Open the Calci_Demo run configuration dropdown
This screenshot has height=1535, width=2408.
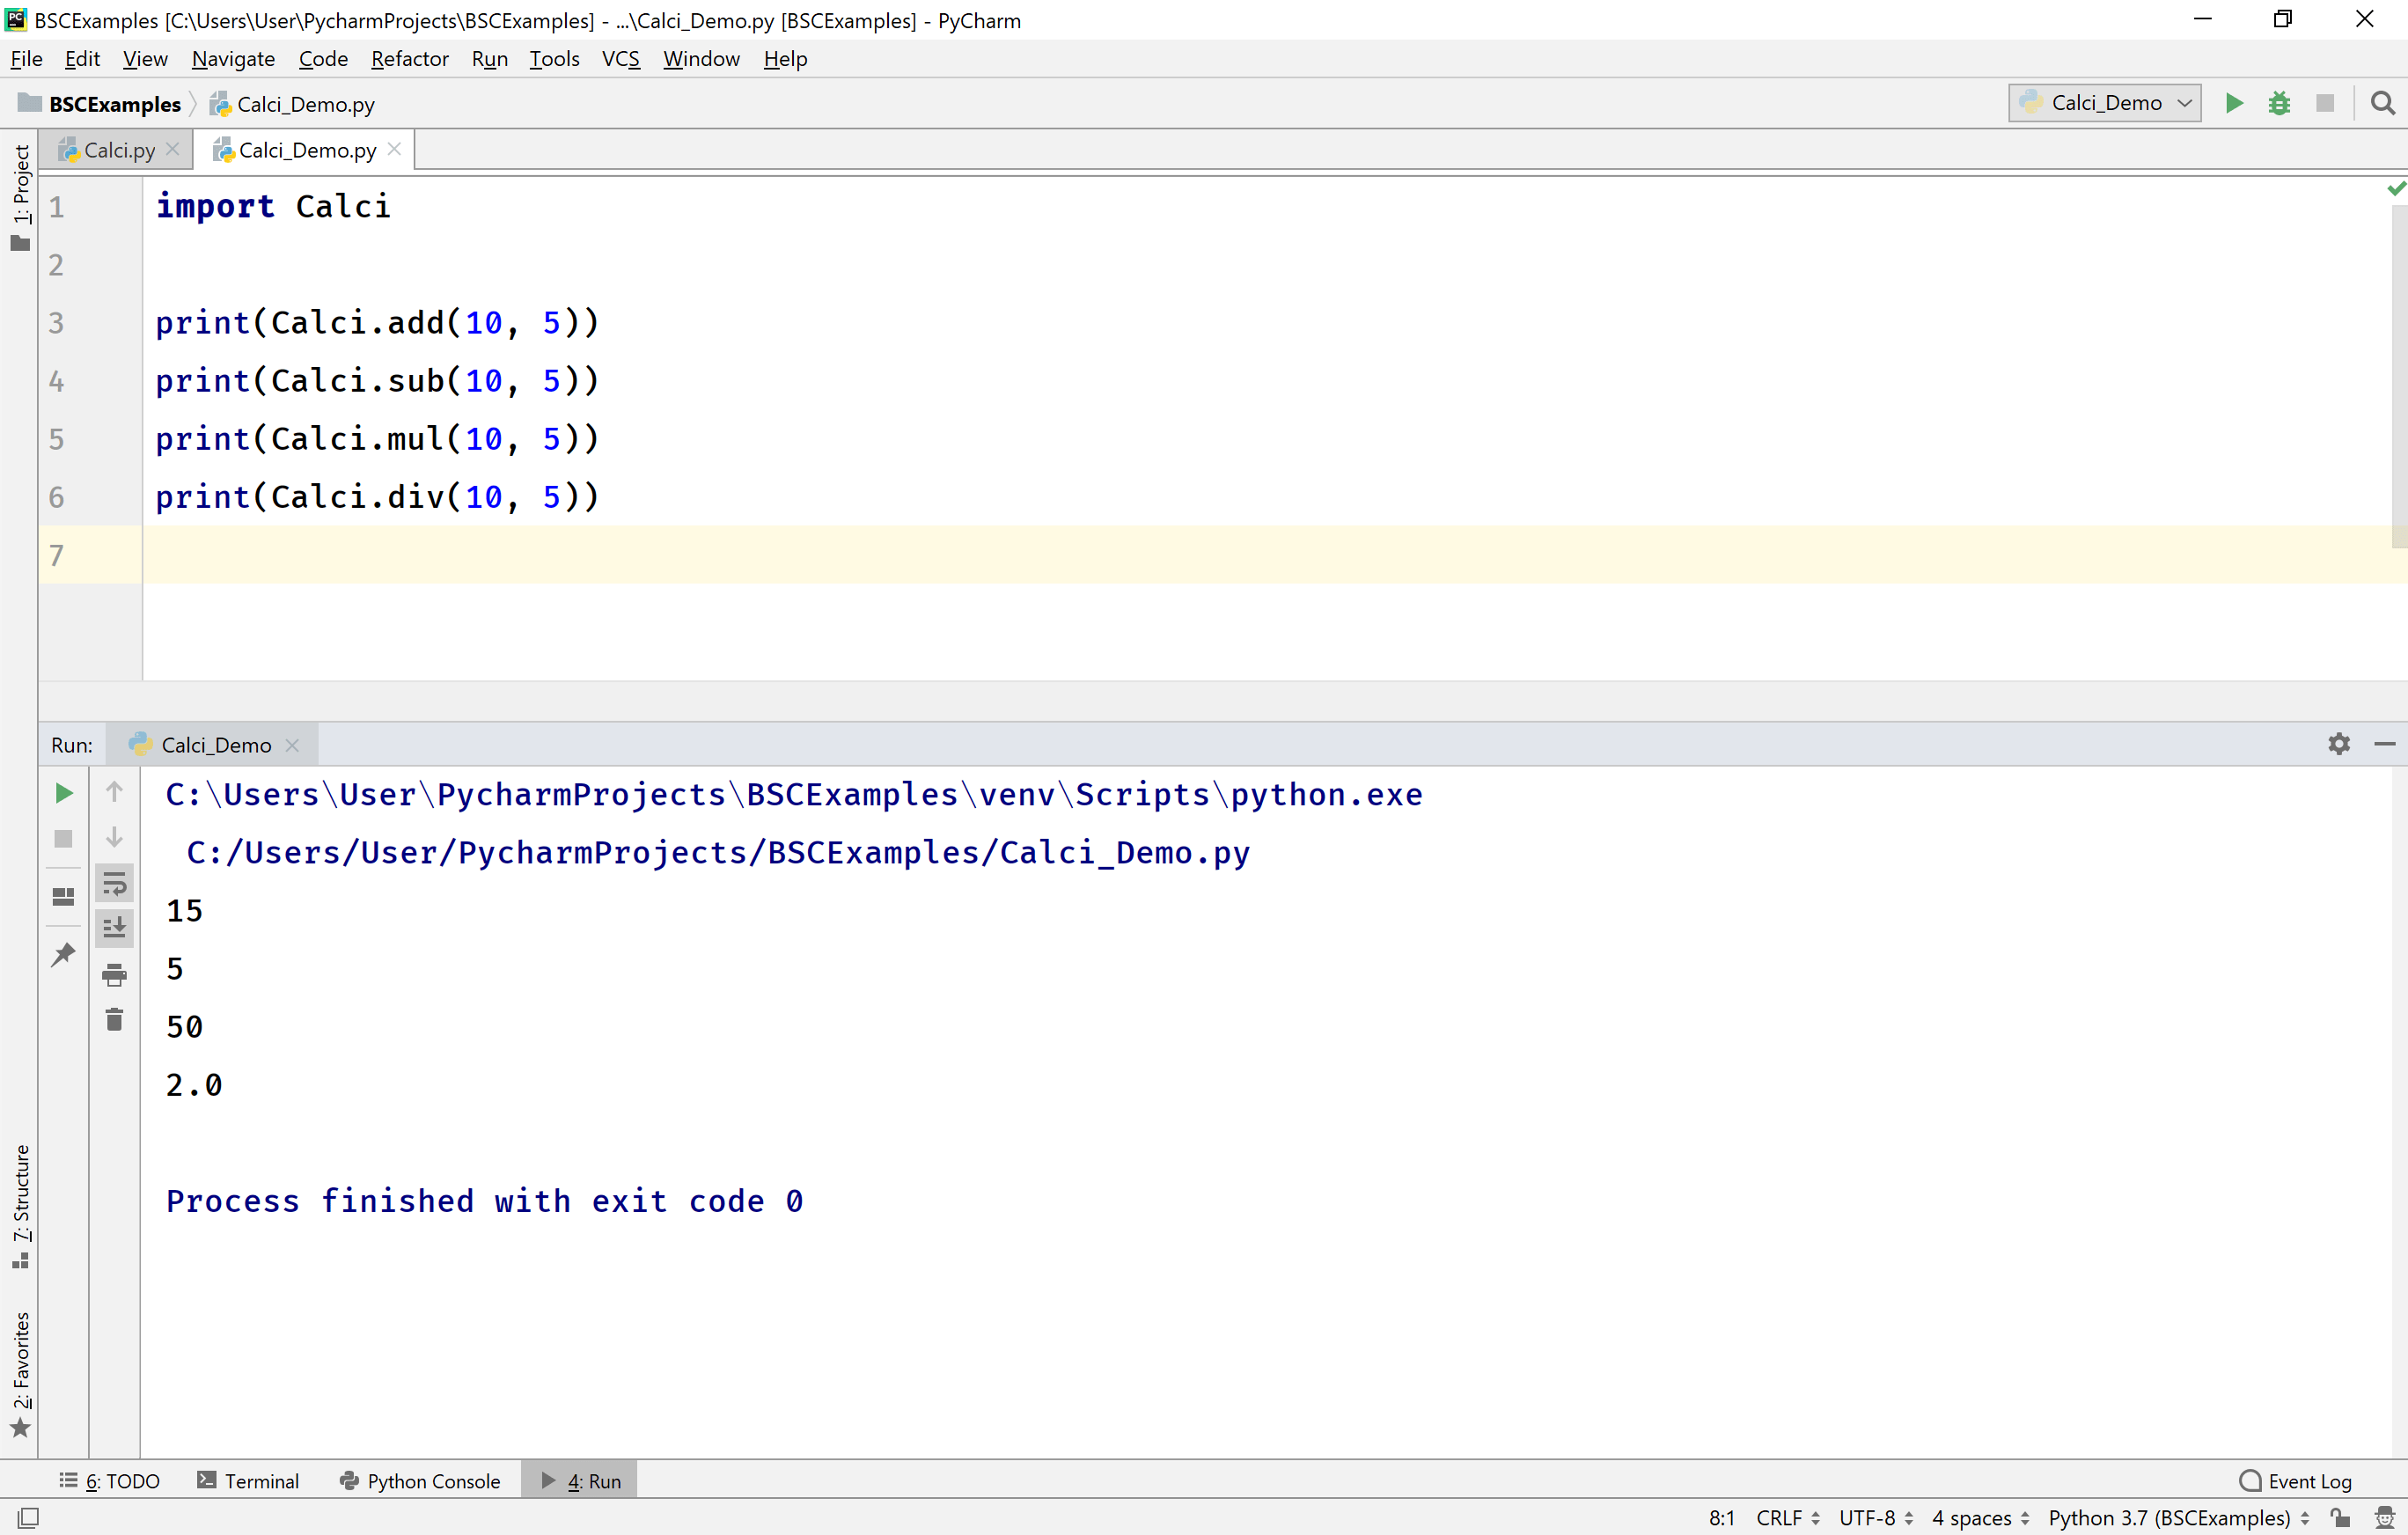point(2104,103)
